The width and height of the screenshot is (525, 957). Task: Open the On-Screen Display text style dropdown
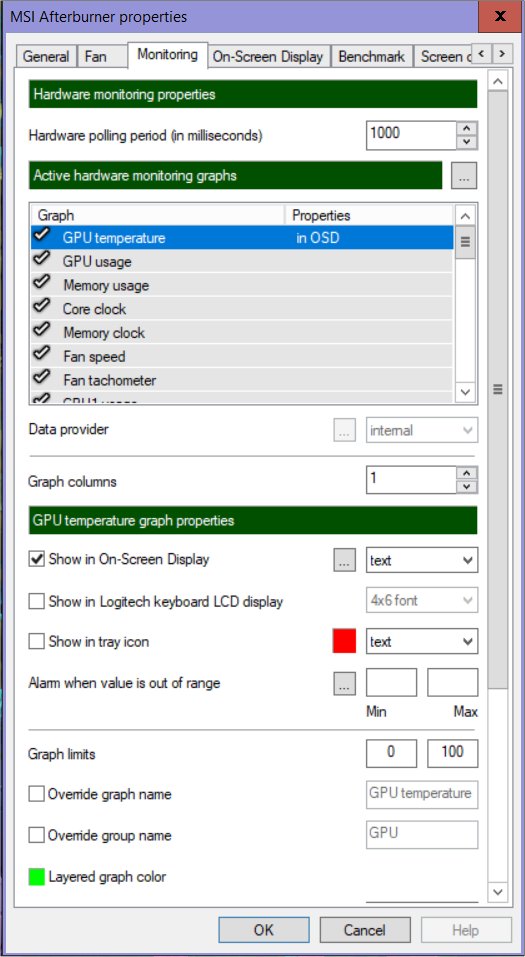[x=422, y=560]
